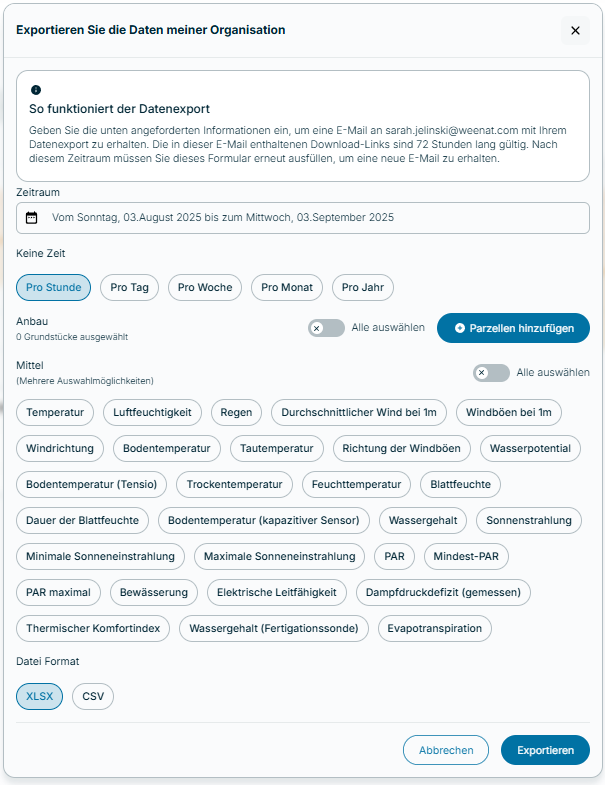Viewport: 605px width, 785px height.
Task: Open the Zeitraum date range picker
Action: 302,218
